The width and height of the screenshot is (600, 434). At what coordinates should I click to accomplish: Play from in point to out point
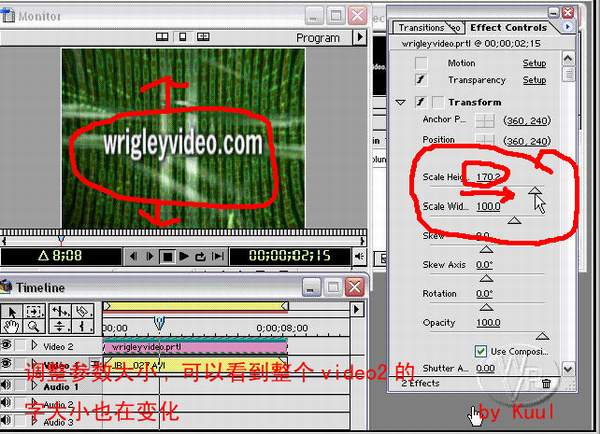click(218, 256)
